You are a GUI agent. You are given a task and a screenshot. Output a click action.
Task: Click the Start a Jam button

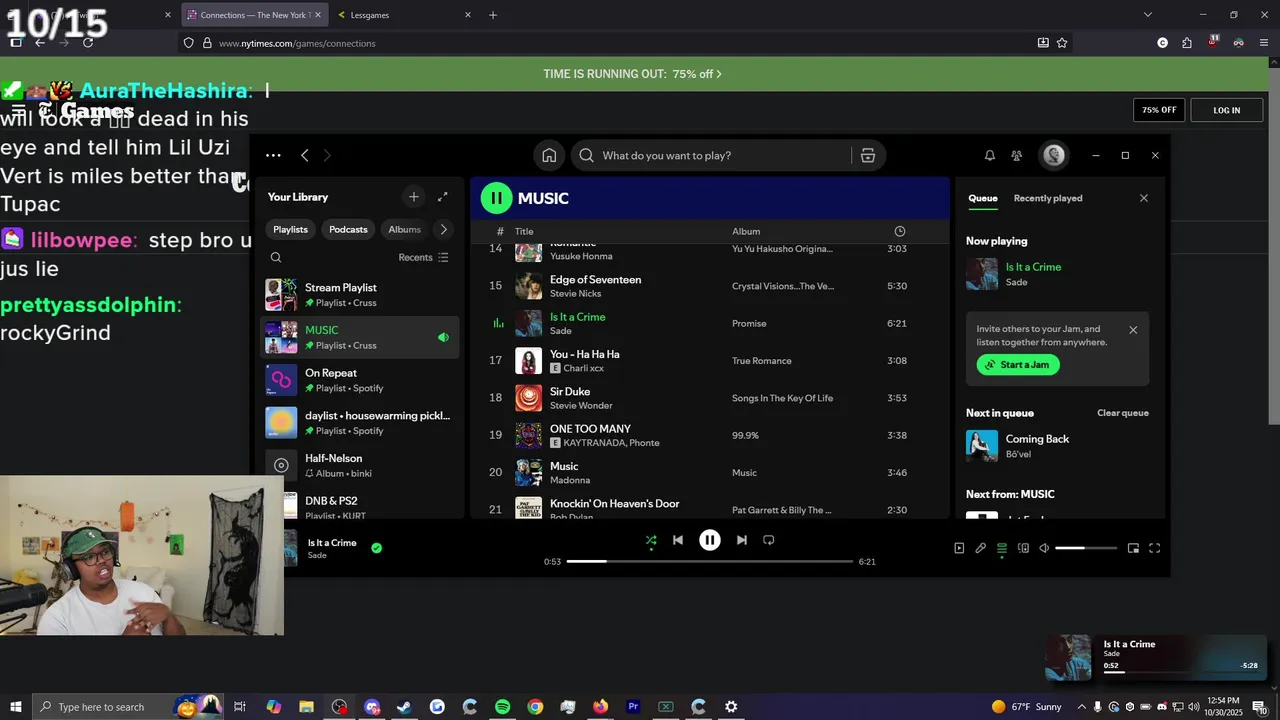[1018, 365]
